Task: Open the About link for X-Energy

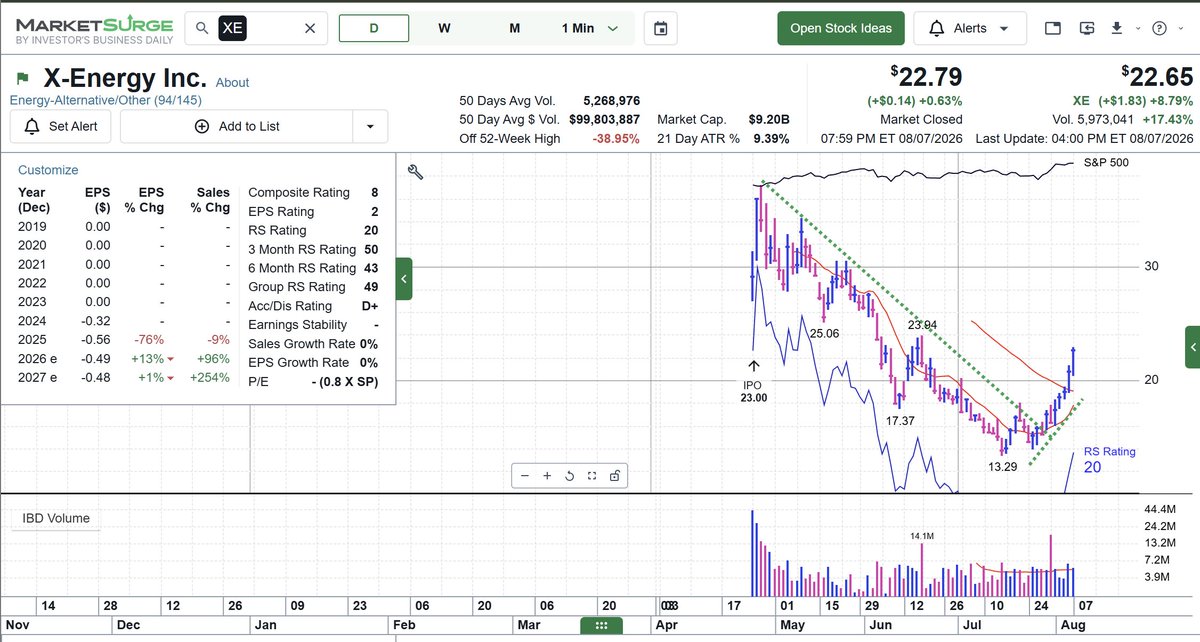Action: 232,82
